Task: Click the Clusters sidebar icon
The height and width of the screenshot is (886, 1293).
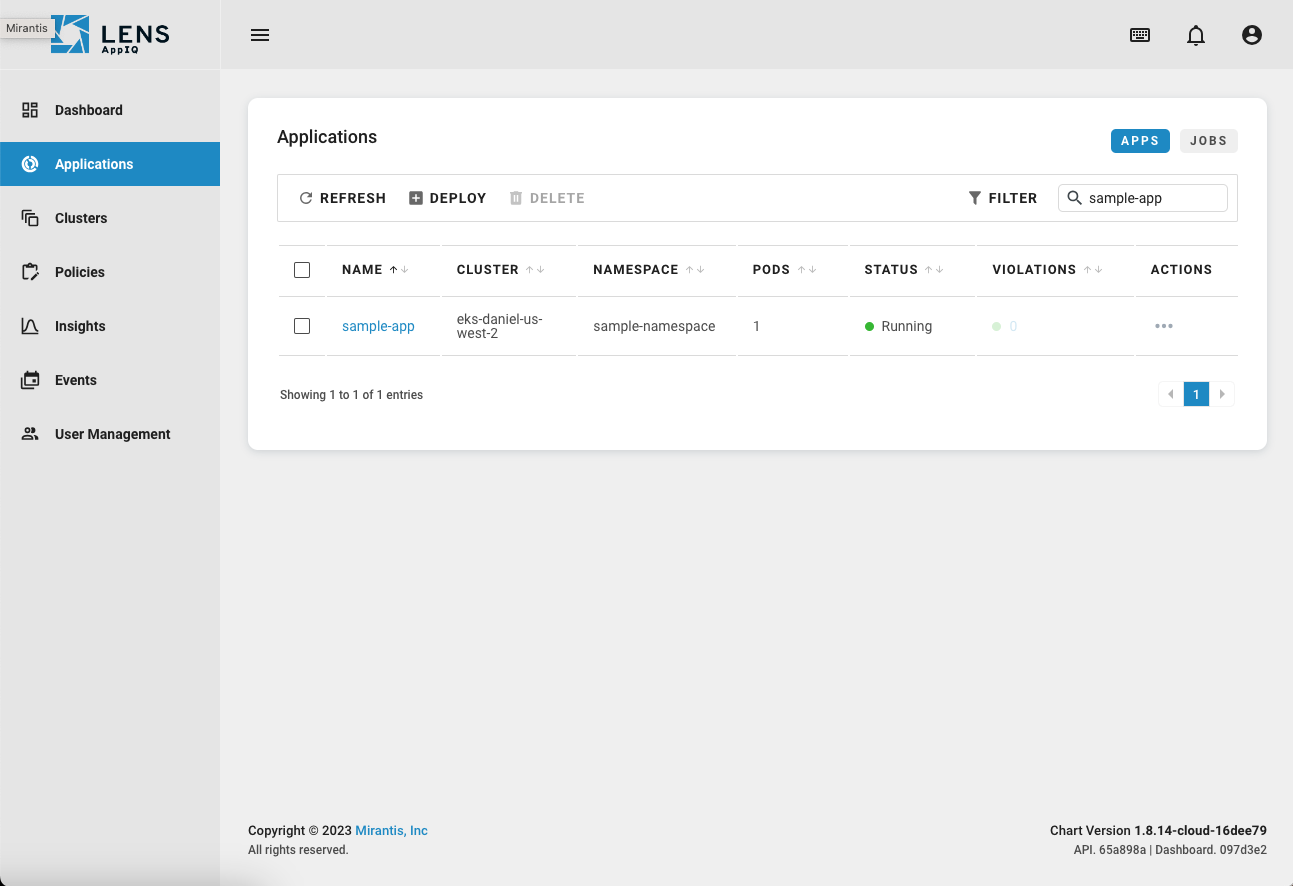Action: click(30, 218)
